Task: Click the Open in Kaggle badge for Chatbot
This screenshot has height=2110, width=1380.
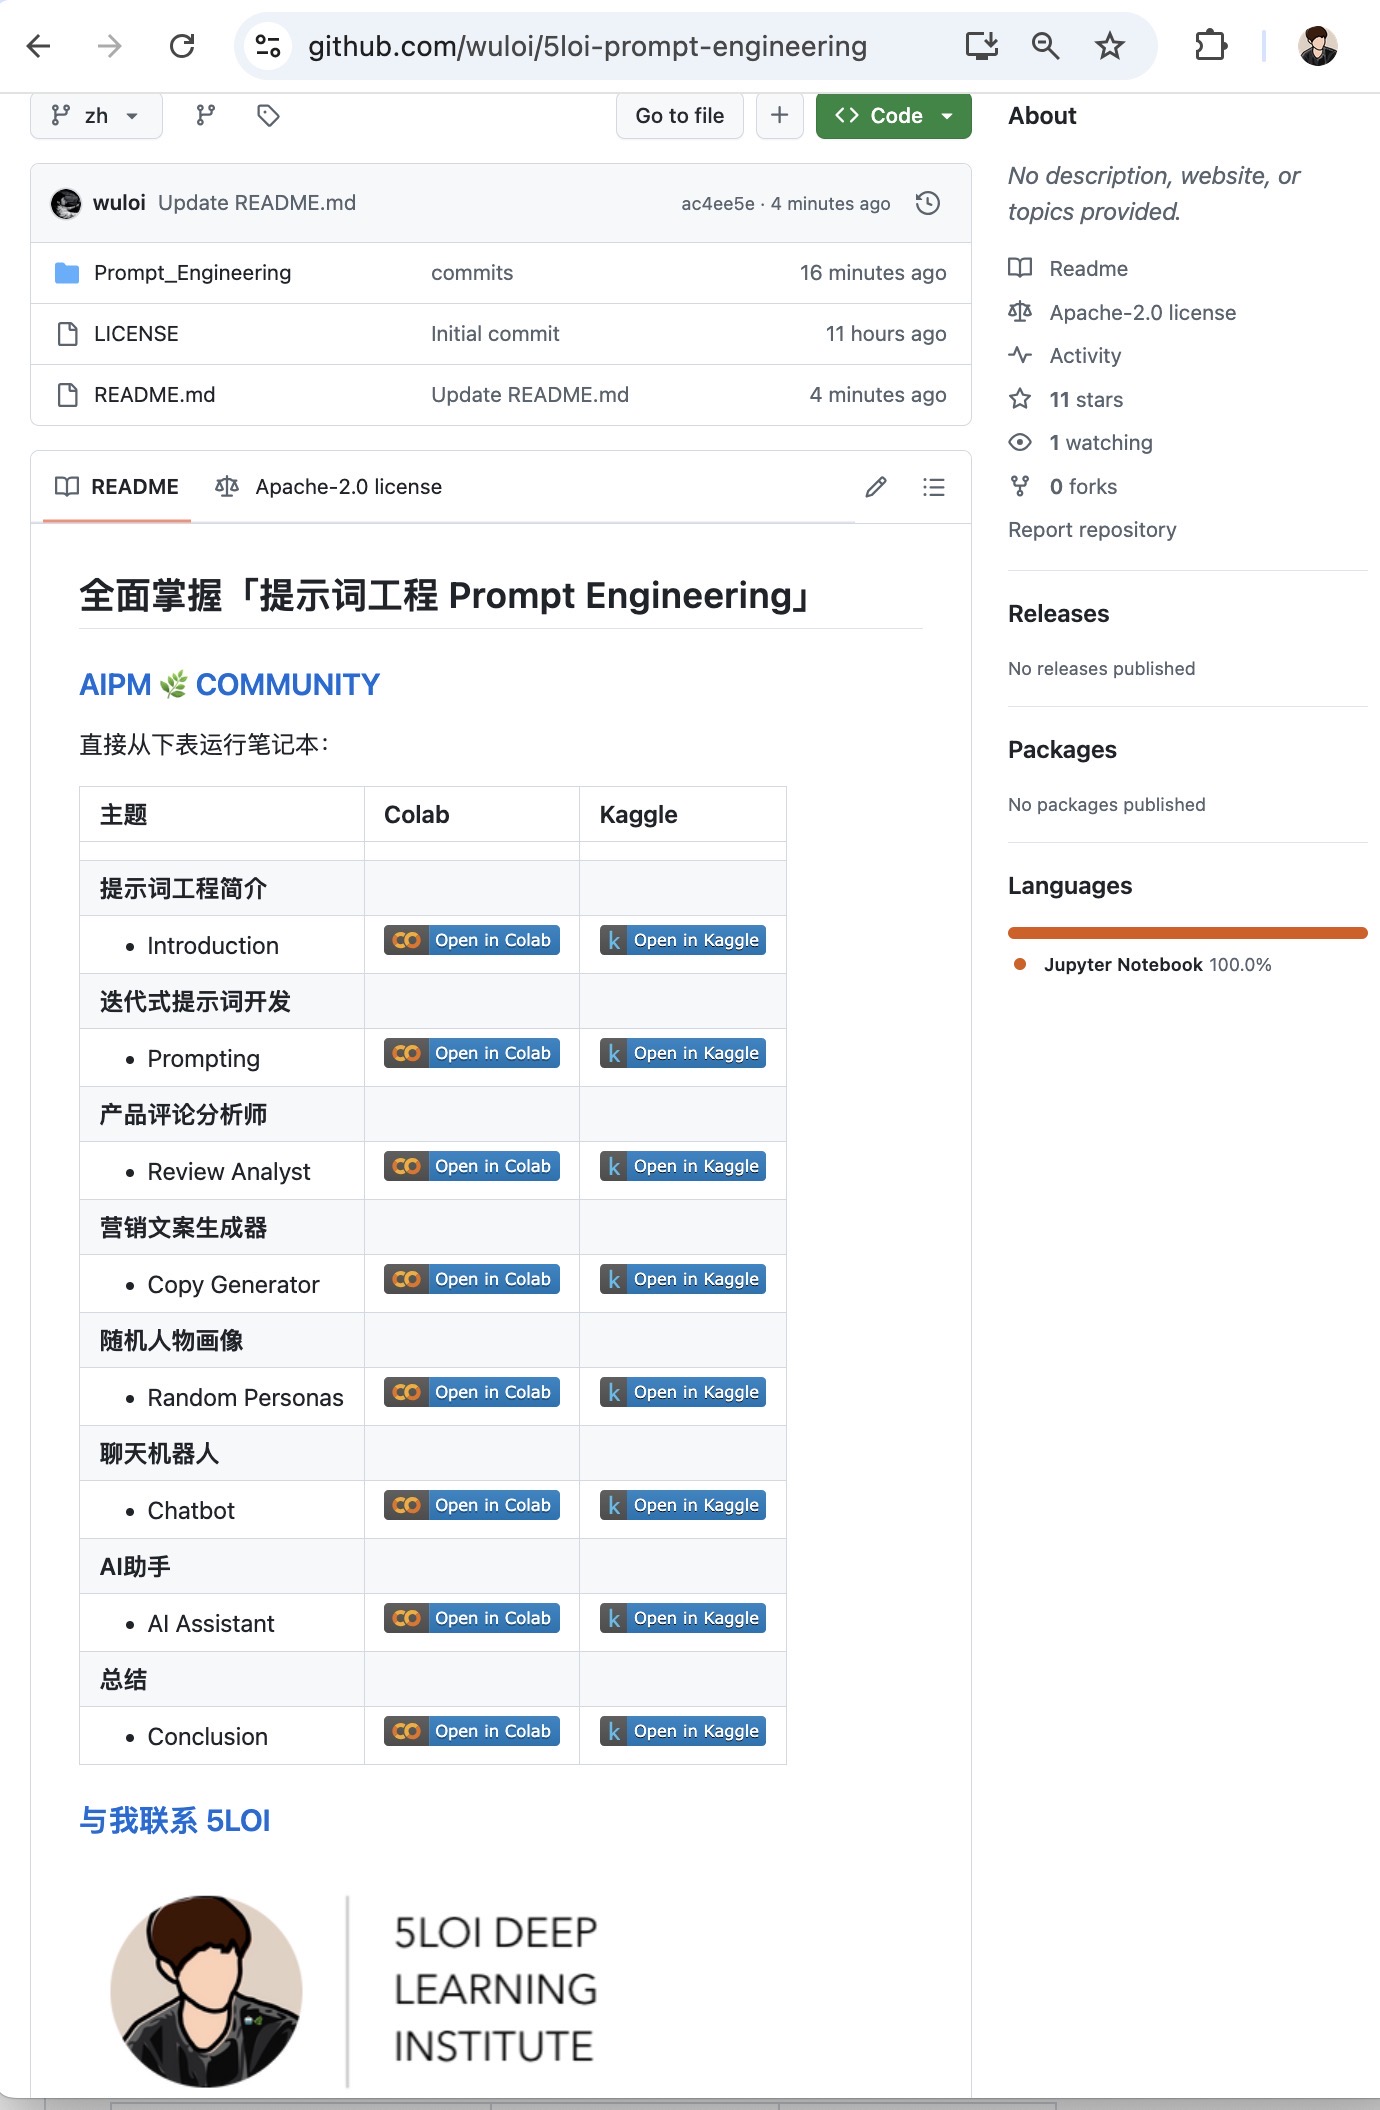Action: tap(683, 1505)
